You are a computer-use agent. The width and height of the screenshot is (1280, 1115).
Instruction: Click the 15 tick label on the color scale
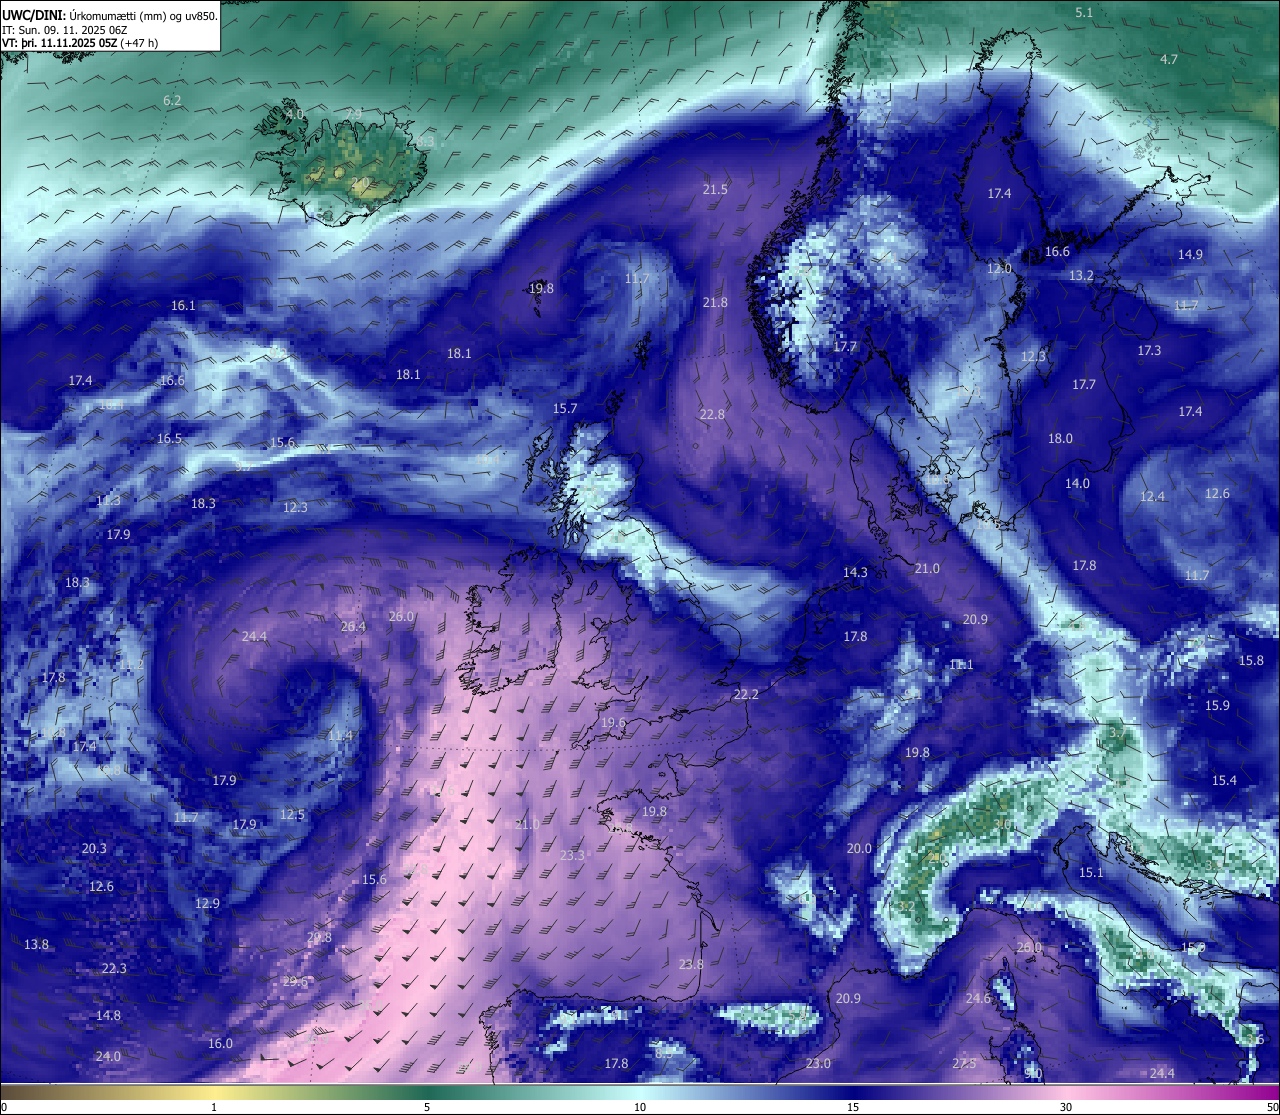(x=853, y=1107)
